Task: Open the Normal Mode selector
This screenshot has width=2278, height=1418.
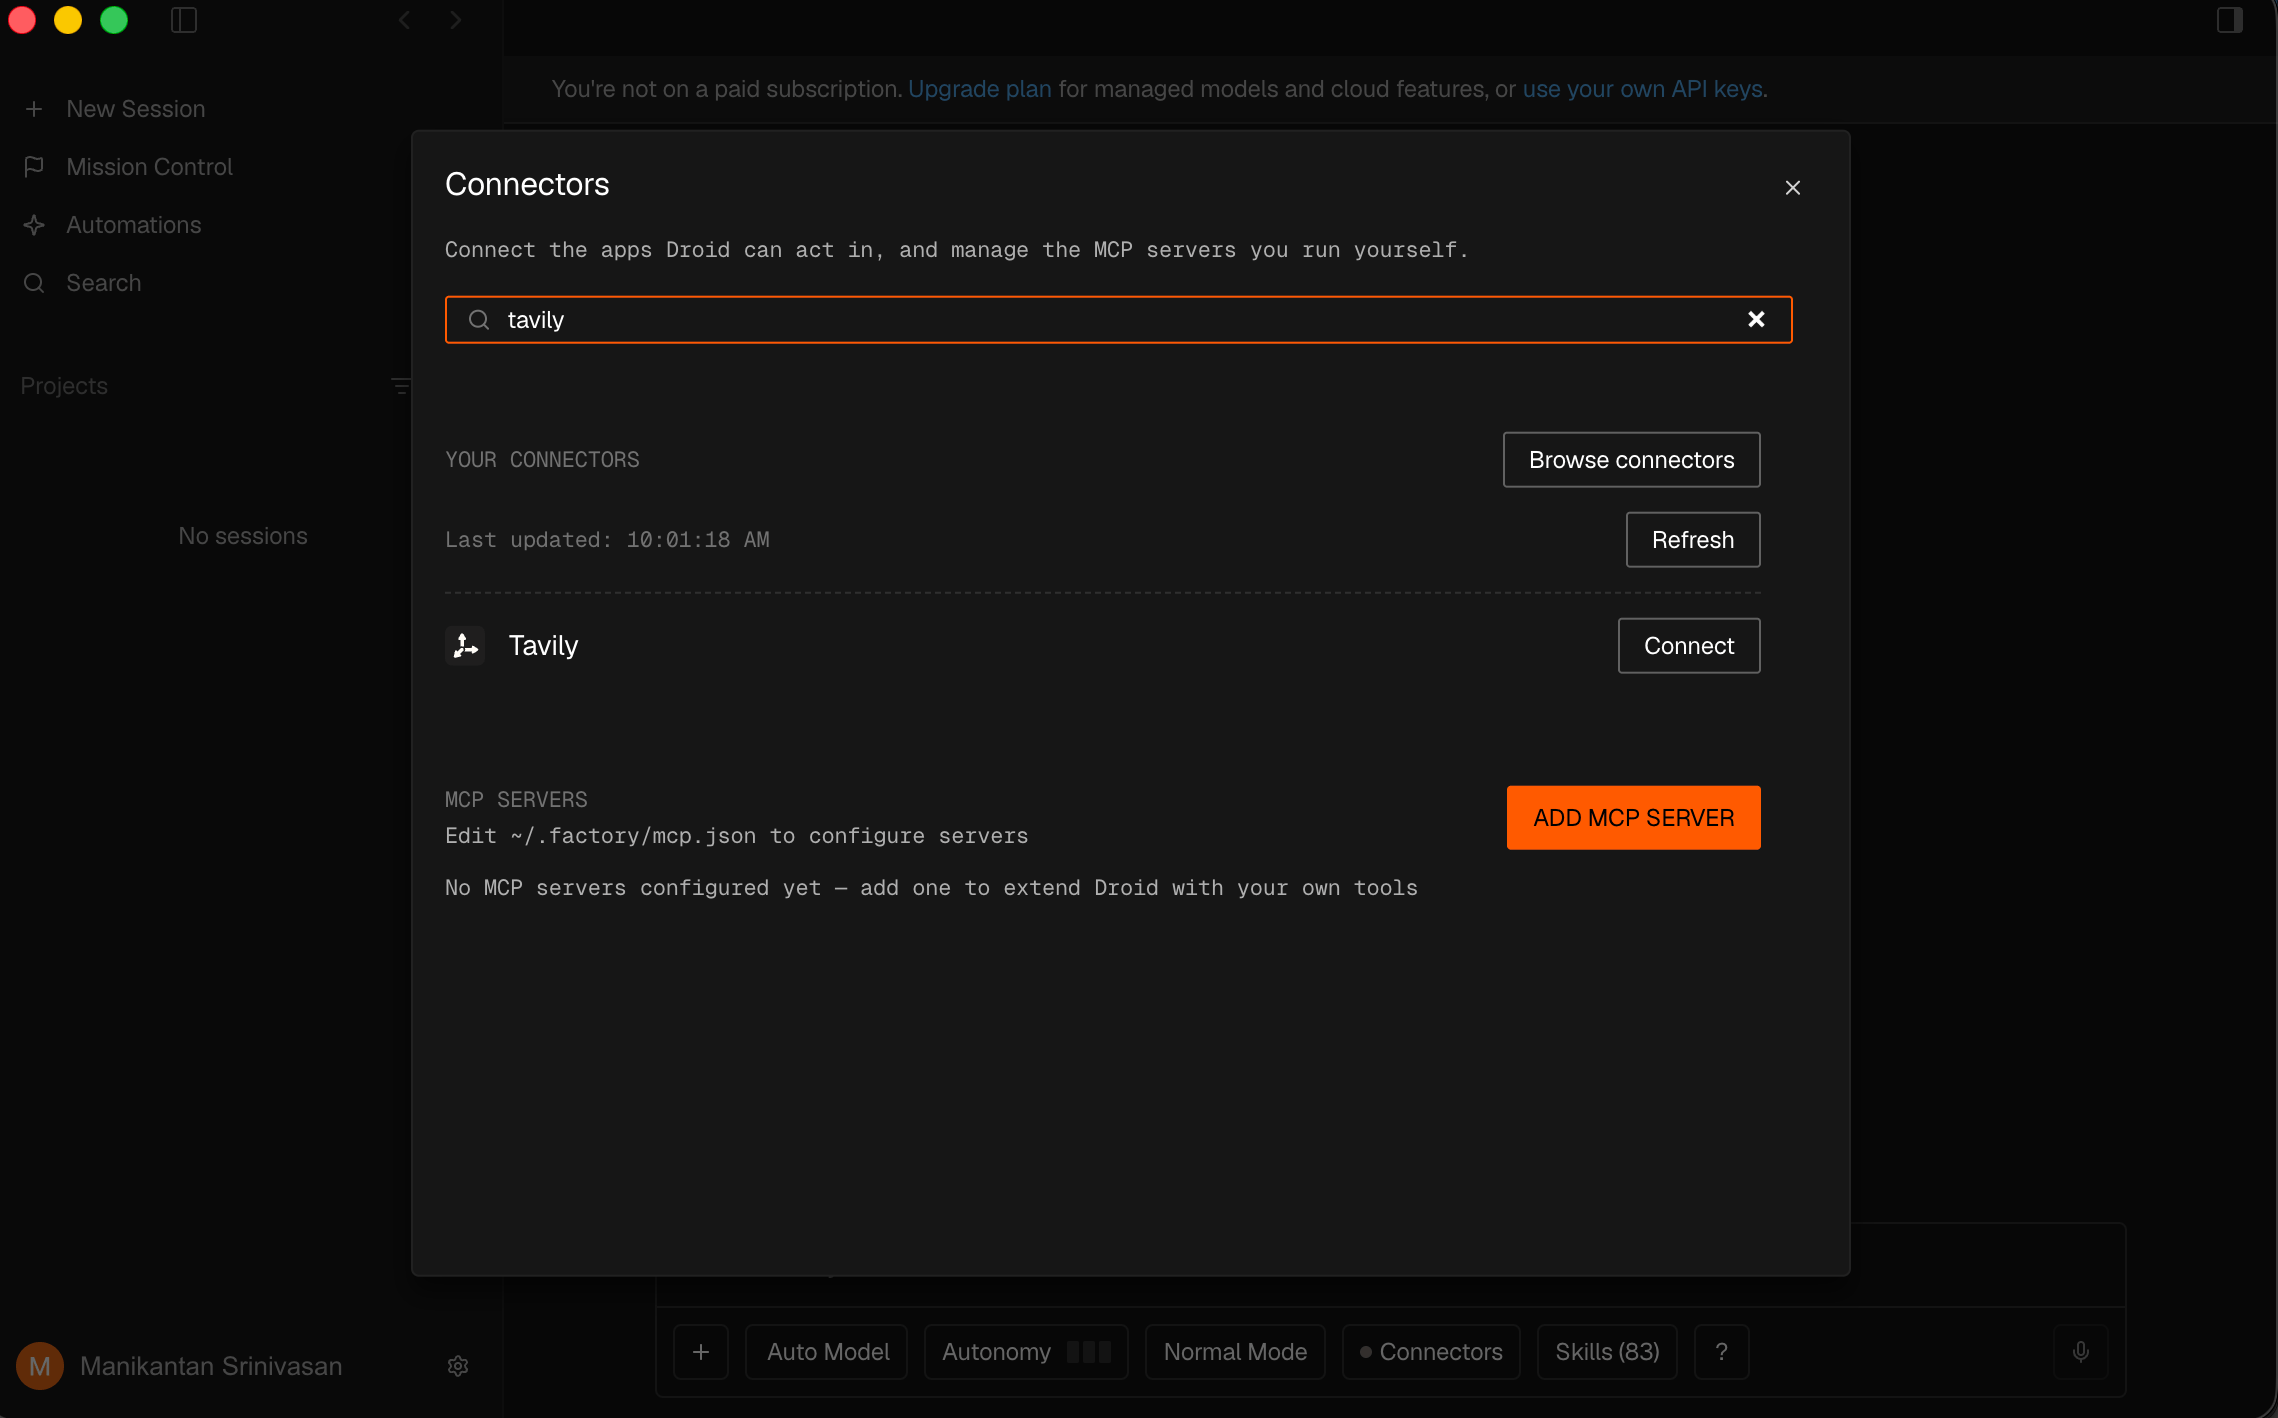Action: click(1235, 1351)
